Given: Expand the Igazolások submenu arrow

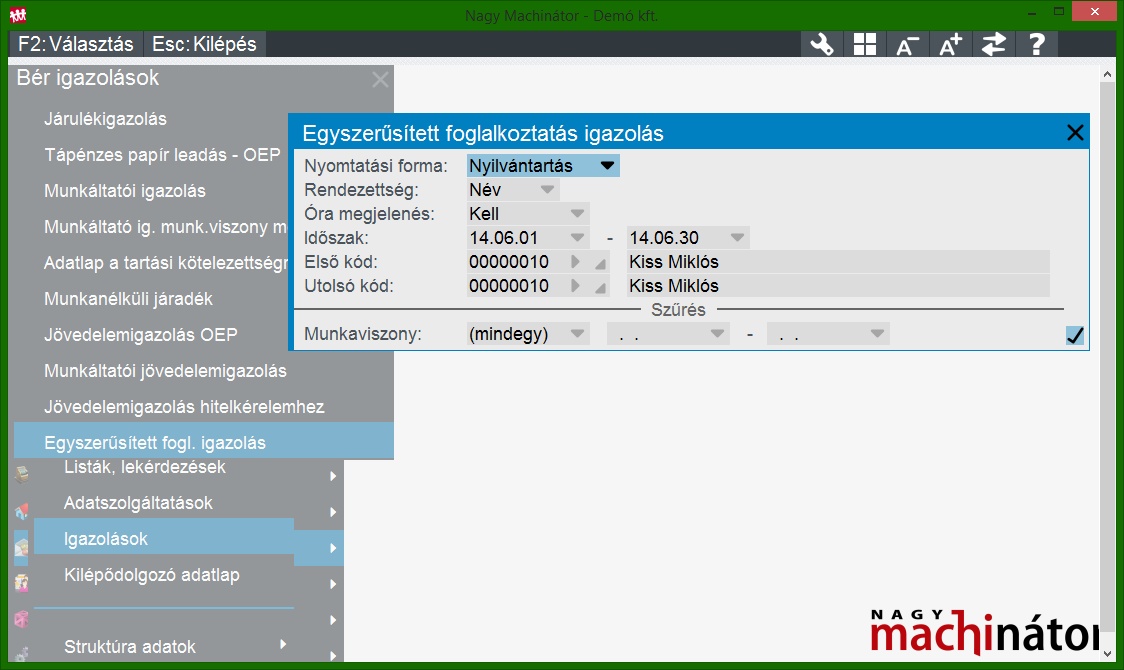Looking at the screenshot, I should 333,548.
